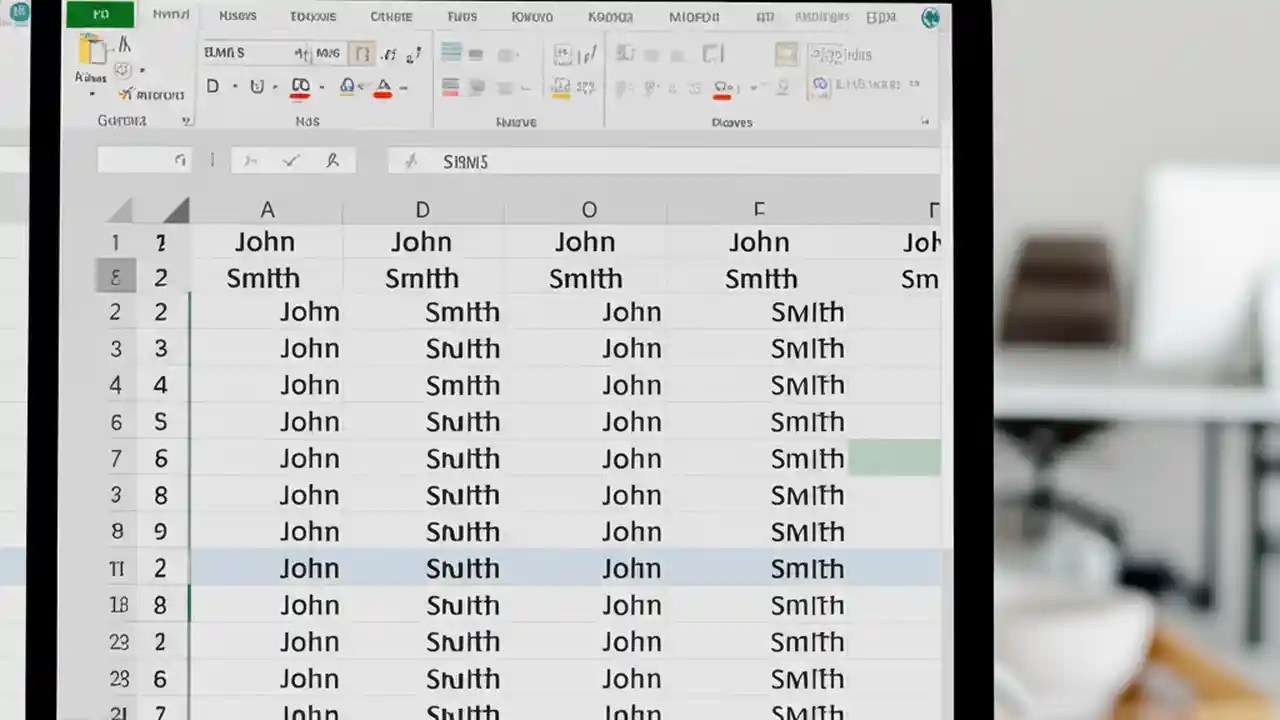Select the Bold formatting icon

213,86
